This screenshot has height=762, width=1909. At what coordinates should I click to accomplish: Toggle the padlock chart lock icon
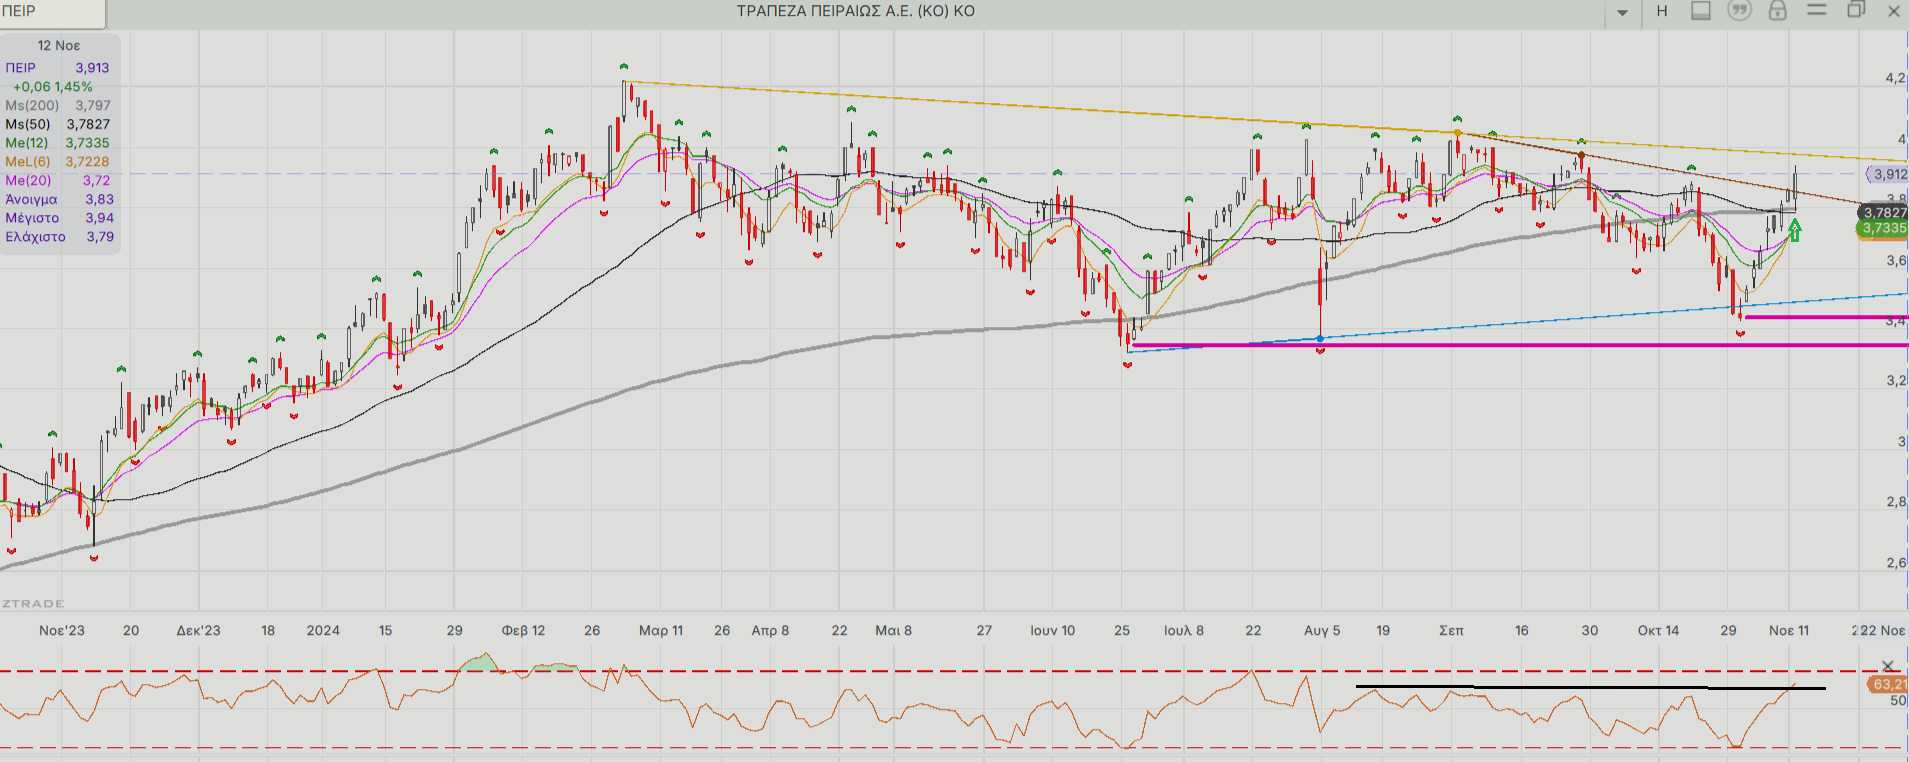[1777, 11]
